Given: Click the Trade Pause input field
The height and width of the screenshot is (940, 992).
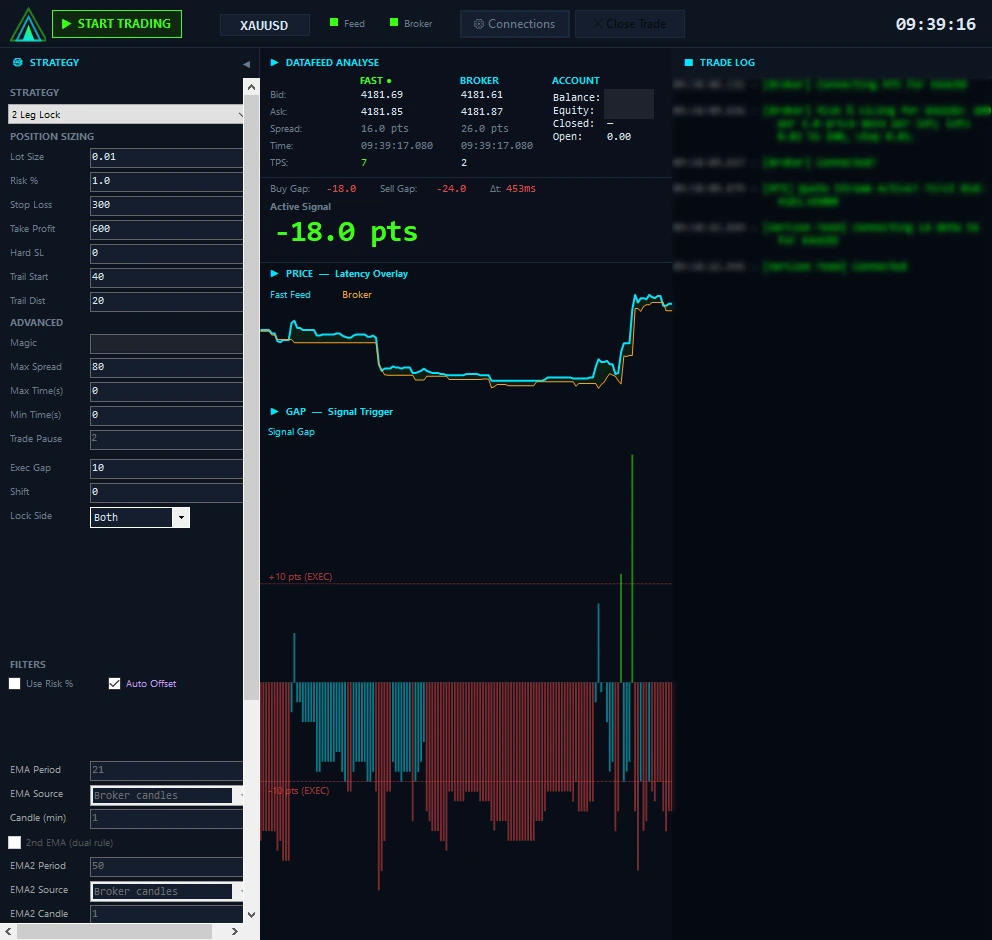Looking at the screenshot, I should (166, 440).
